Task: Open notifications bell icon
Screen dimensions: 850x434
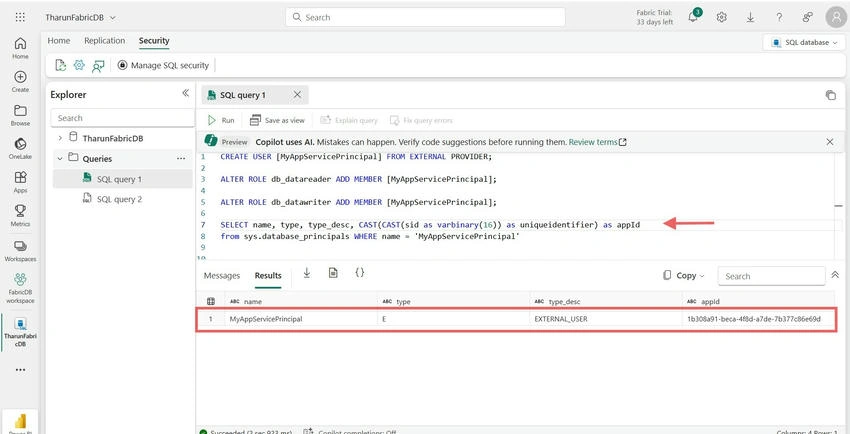Action: point(693,17)
